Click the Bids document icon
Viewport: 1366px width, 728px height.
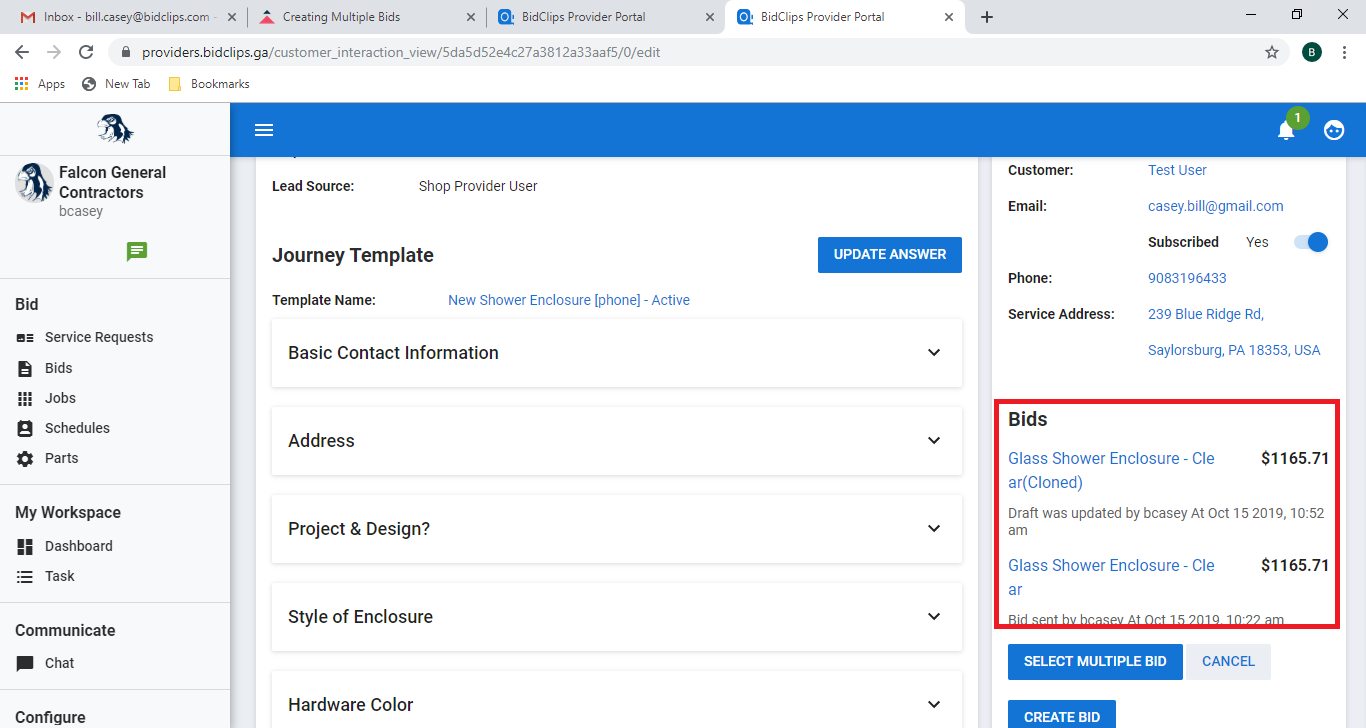tap(25, 368)
